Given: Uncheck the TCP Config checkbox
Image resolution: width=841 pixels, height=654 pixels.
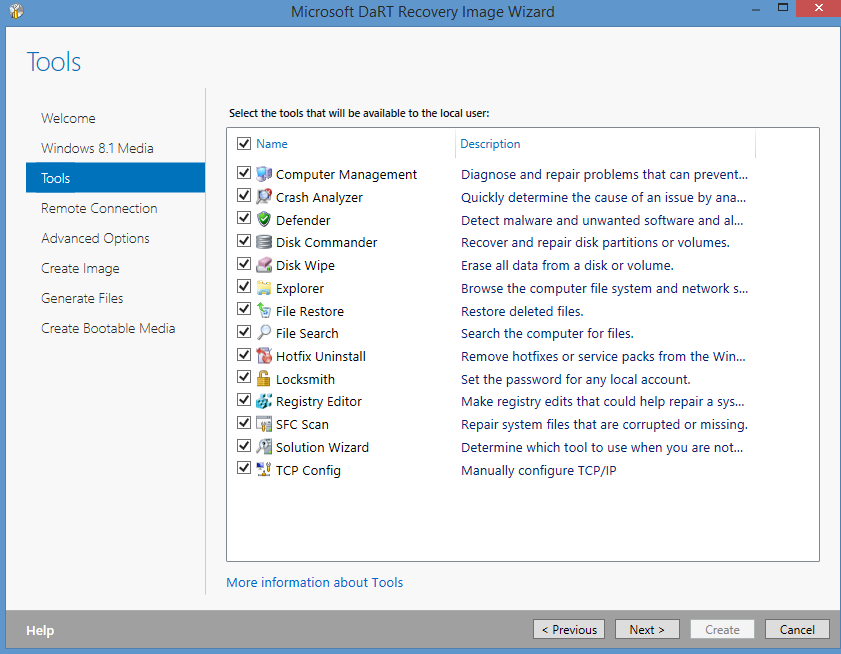Looking at the screenshot, I should 244,468.
